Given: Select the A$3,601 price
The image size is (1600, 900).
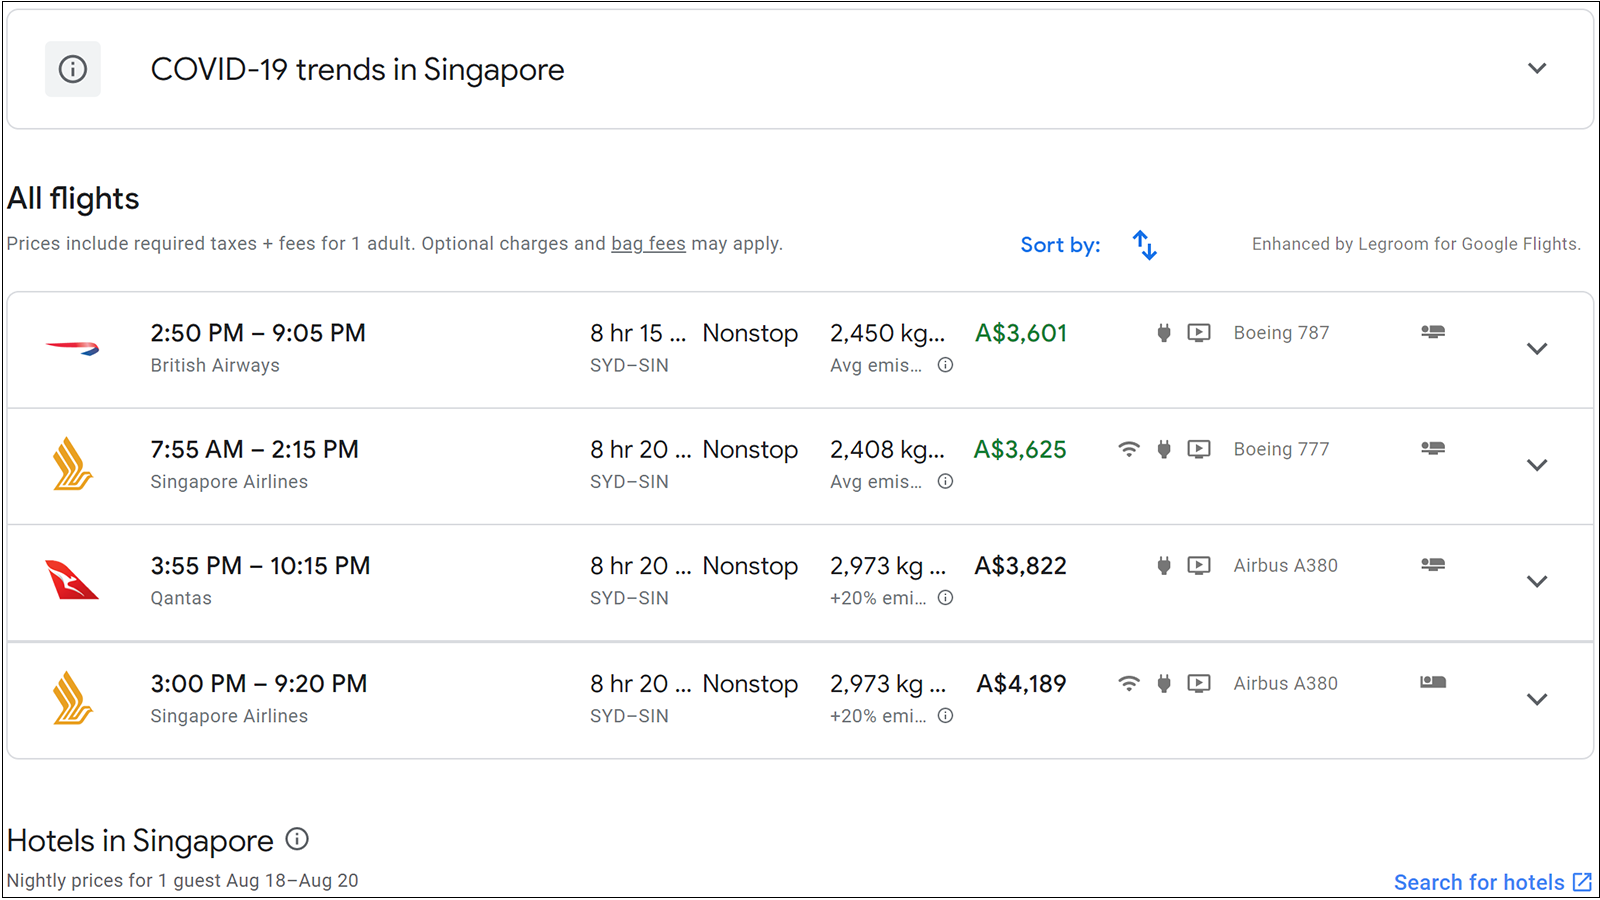Looking at the screenshot, I should 1021,333.
